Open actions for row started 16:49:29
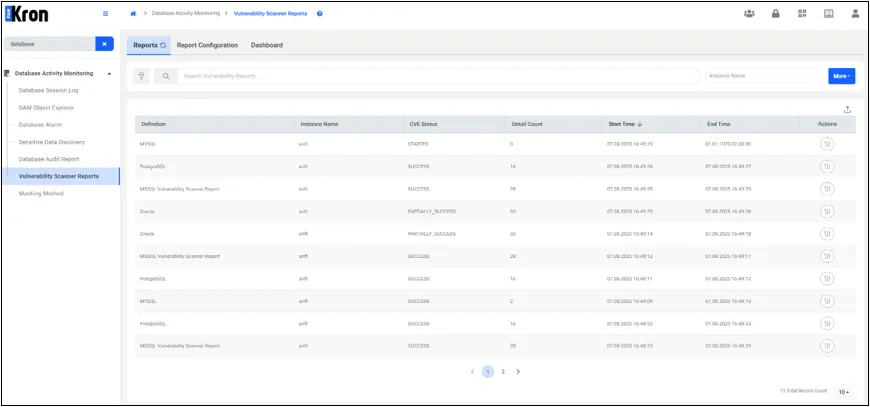Image resolution: width=870 pixels, height=407 pixels. 827,144
